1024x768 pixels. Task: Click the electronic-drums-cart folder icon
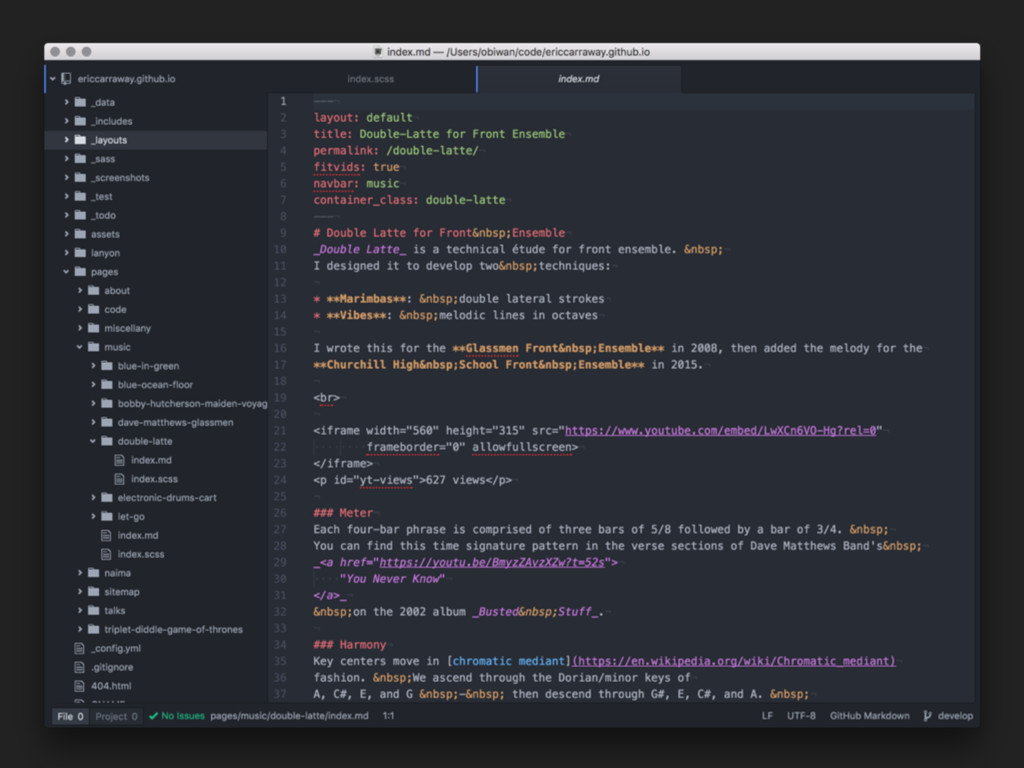(x=107, y=498)
